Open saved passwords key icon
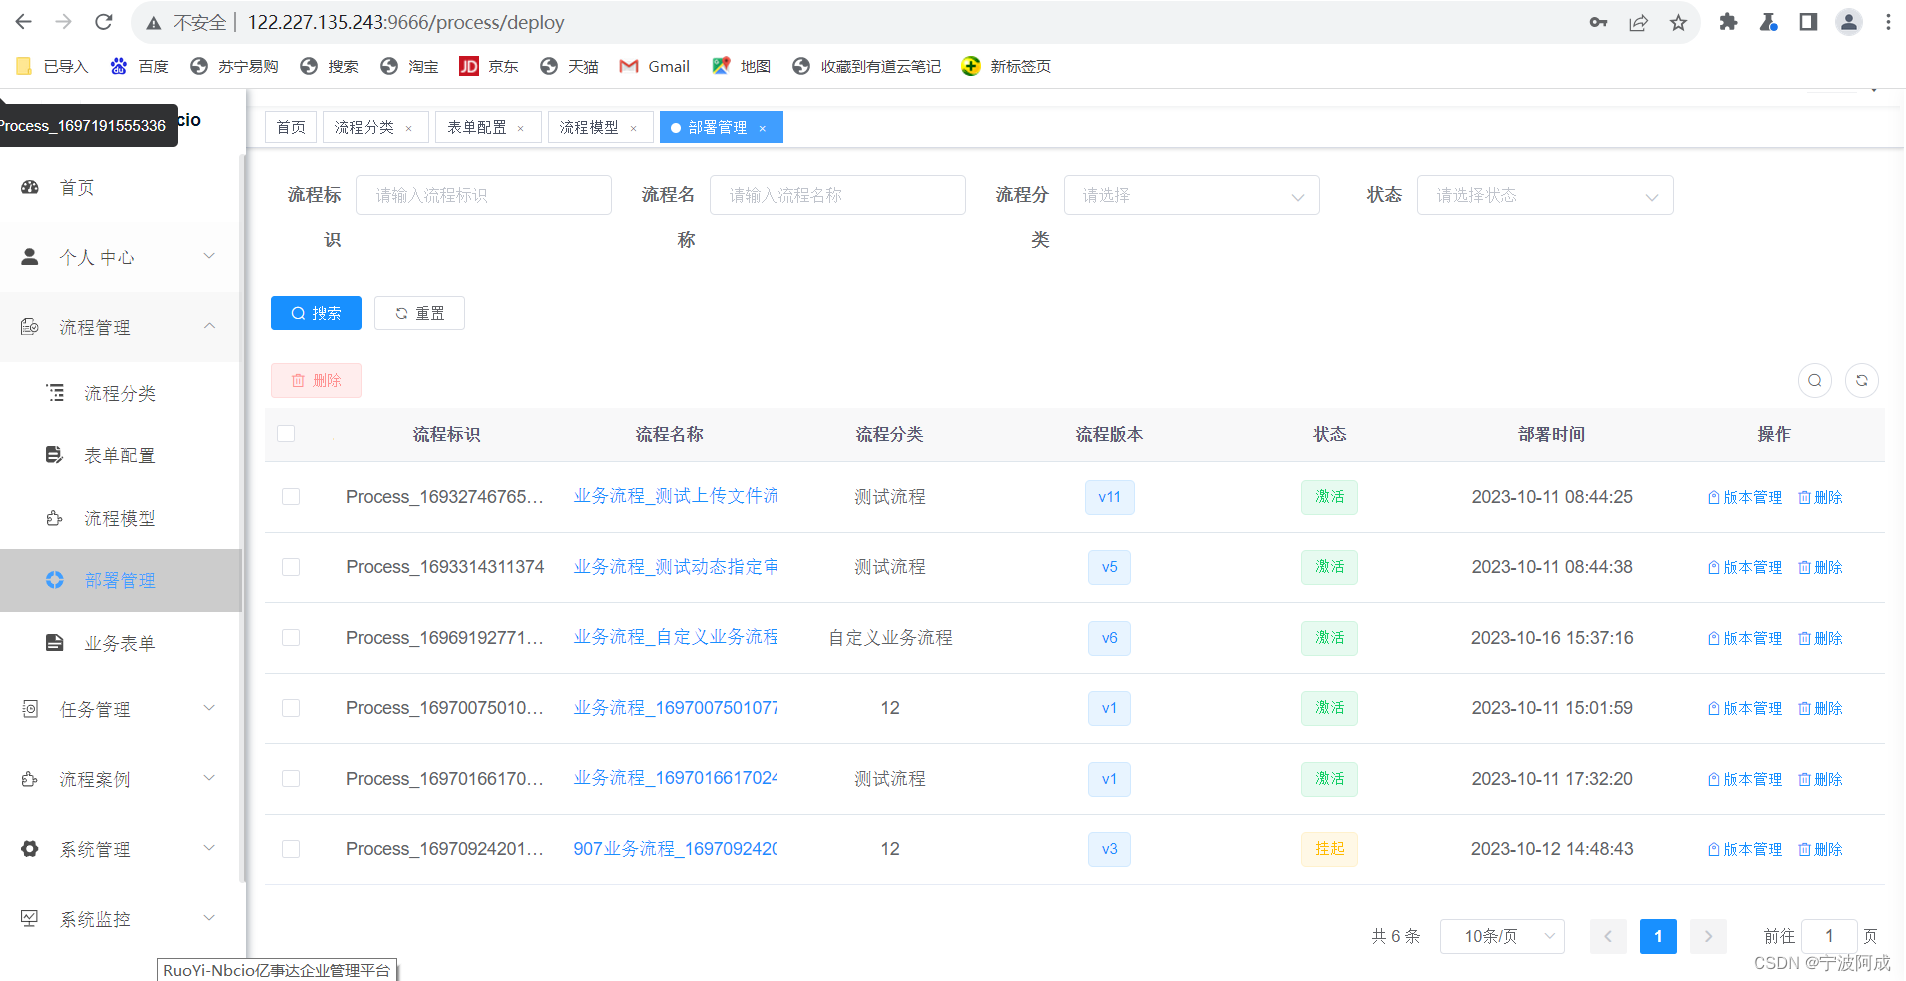1906x981 pixels. pos(1598,22)
